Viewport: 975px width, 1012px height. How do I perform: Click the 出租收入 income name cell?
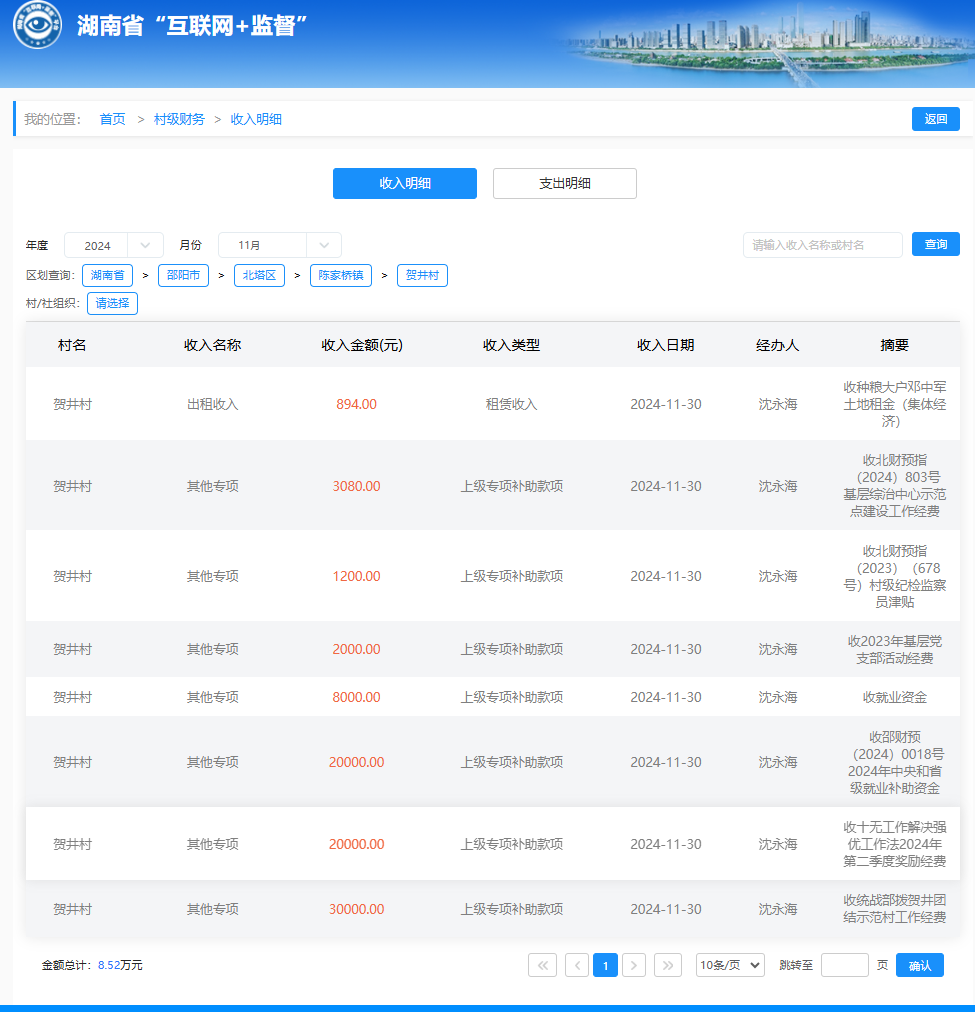(212, 404)
